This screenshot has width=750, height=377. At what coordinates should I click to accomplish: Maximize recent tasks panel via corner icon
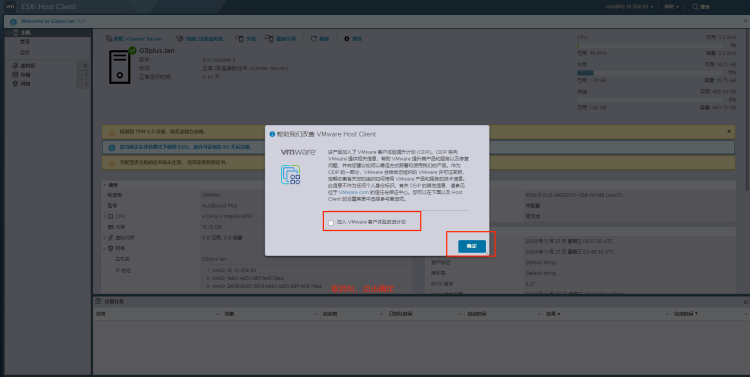(x=746, y=302)
